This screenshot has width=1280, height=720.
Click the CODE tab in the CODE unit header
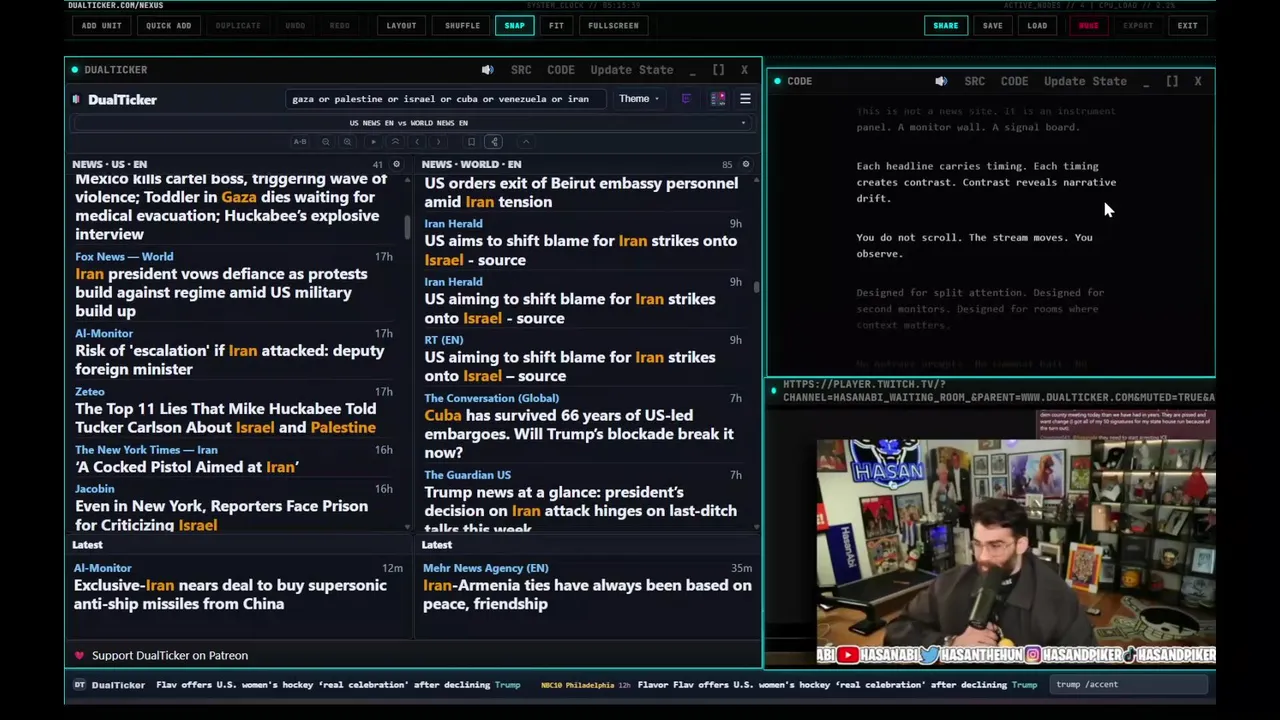[1014, 81]
